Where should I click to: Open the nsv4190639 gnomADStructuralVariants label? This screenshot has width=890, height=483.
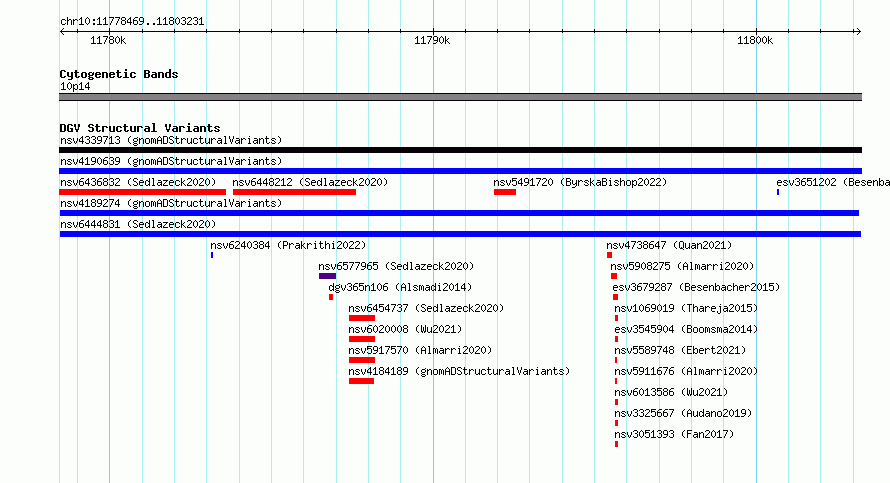(x=171, y=161)
